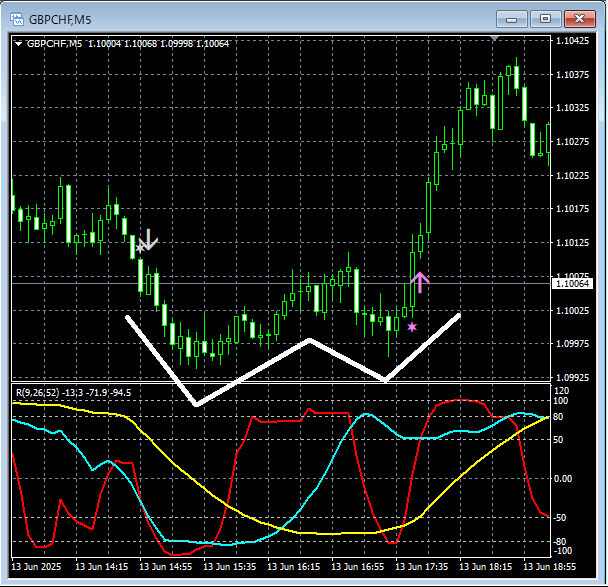Click the 1.10375 price scale label

(x=572, y=74)
